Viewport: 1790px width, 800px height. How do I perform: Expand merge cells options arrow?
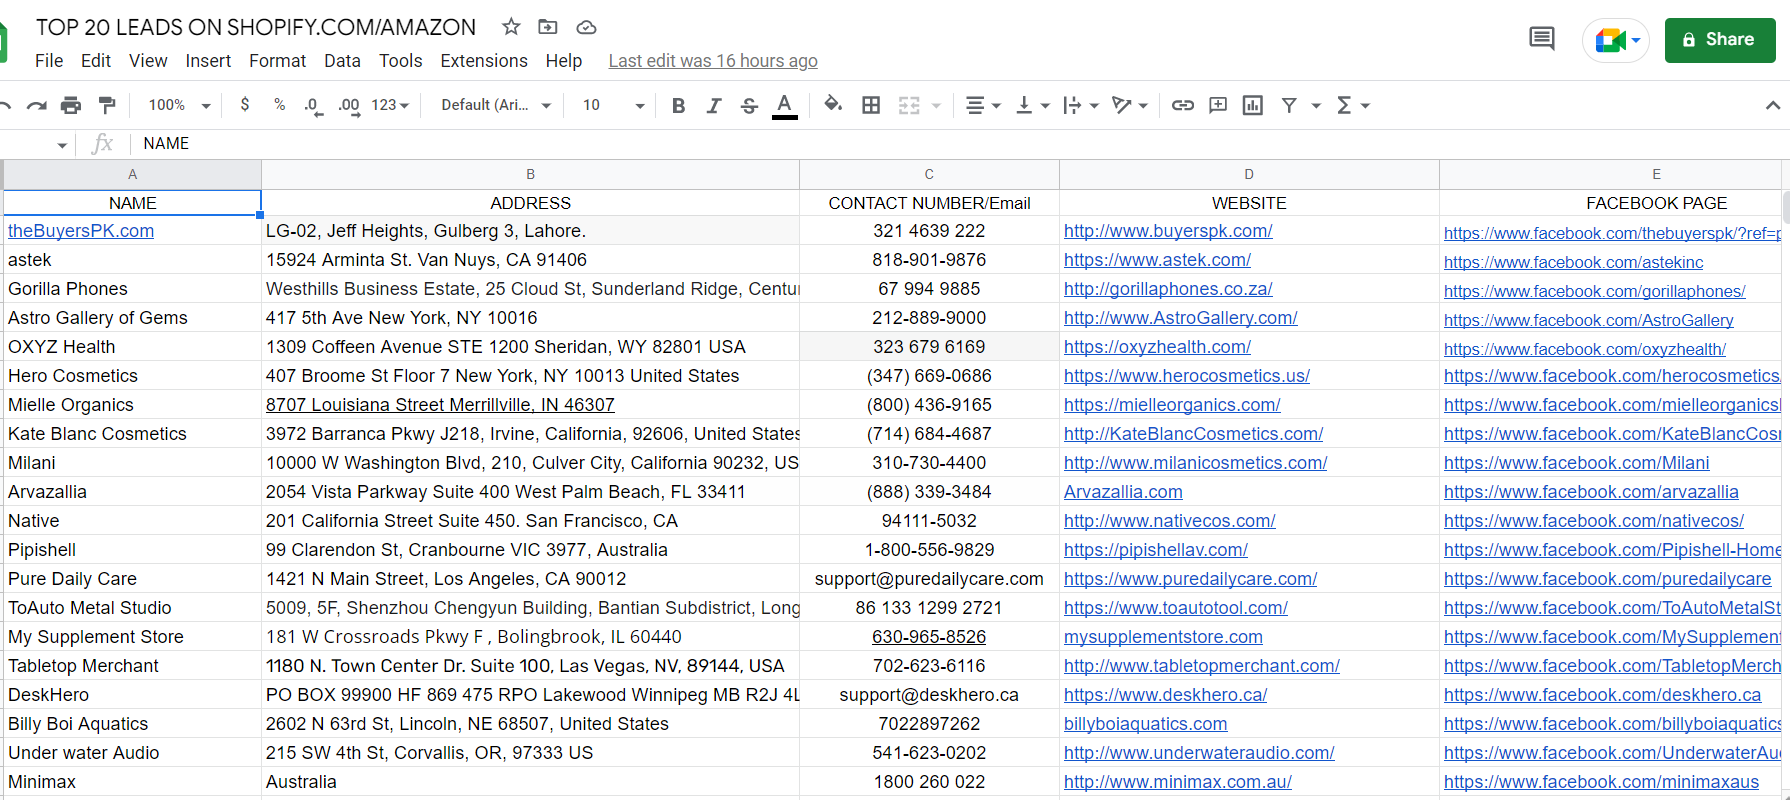[x=936, y=105]
